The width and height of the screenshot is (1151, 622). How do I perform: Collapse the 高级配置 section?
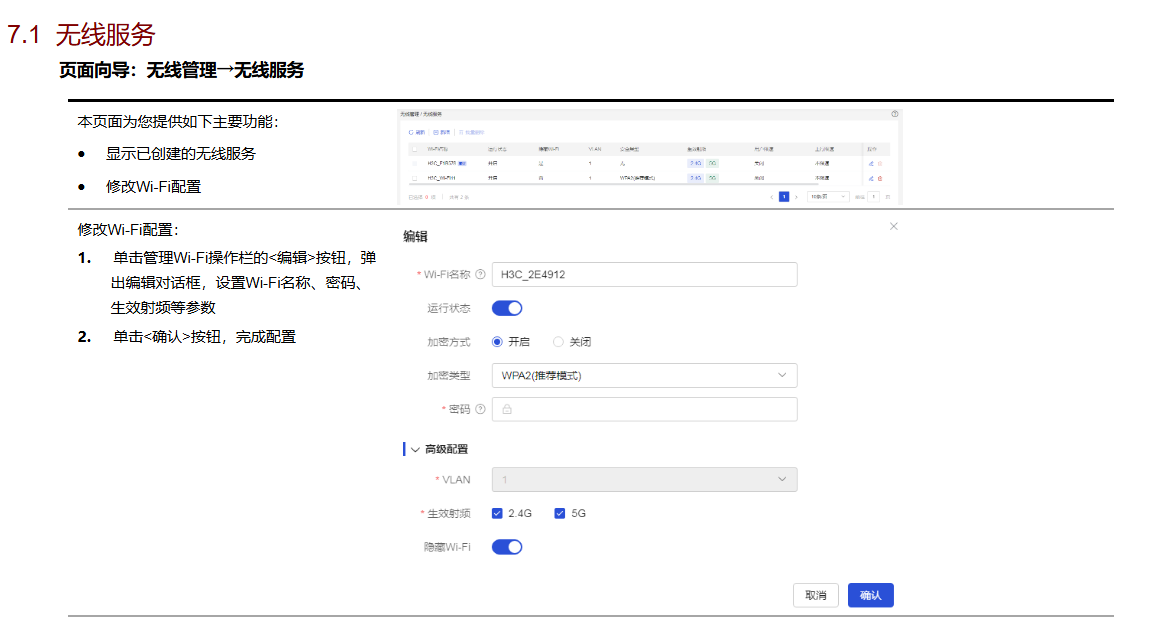pyautogui.click(x=415, y=450)
